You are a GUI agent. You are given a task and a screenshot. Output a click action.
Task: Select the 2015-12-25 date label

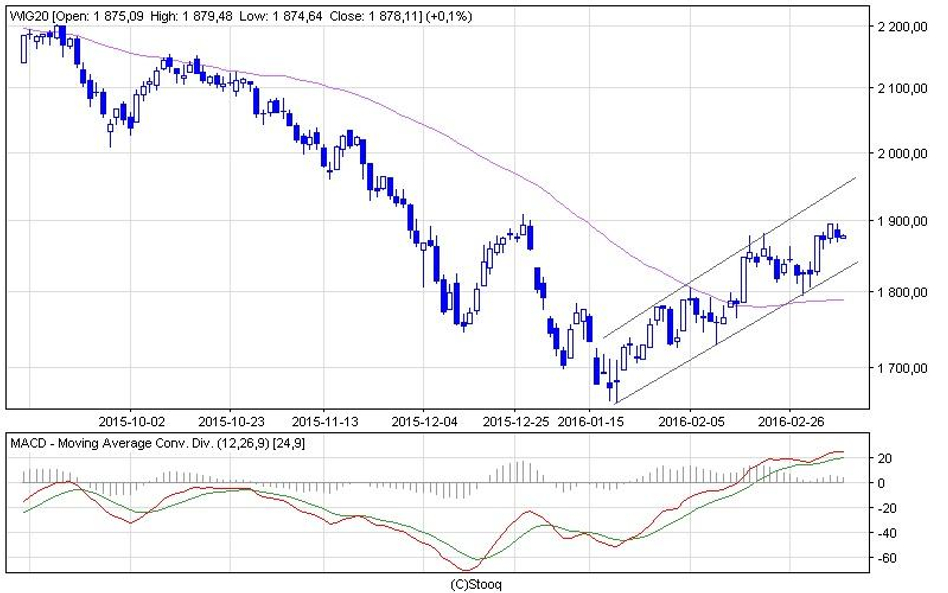514,420
